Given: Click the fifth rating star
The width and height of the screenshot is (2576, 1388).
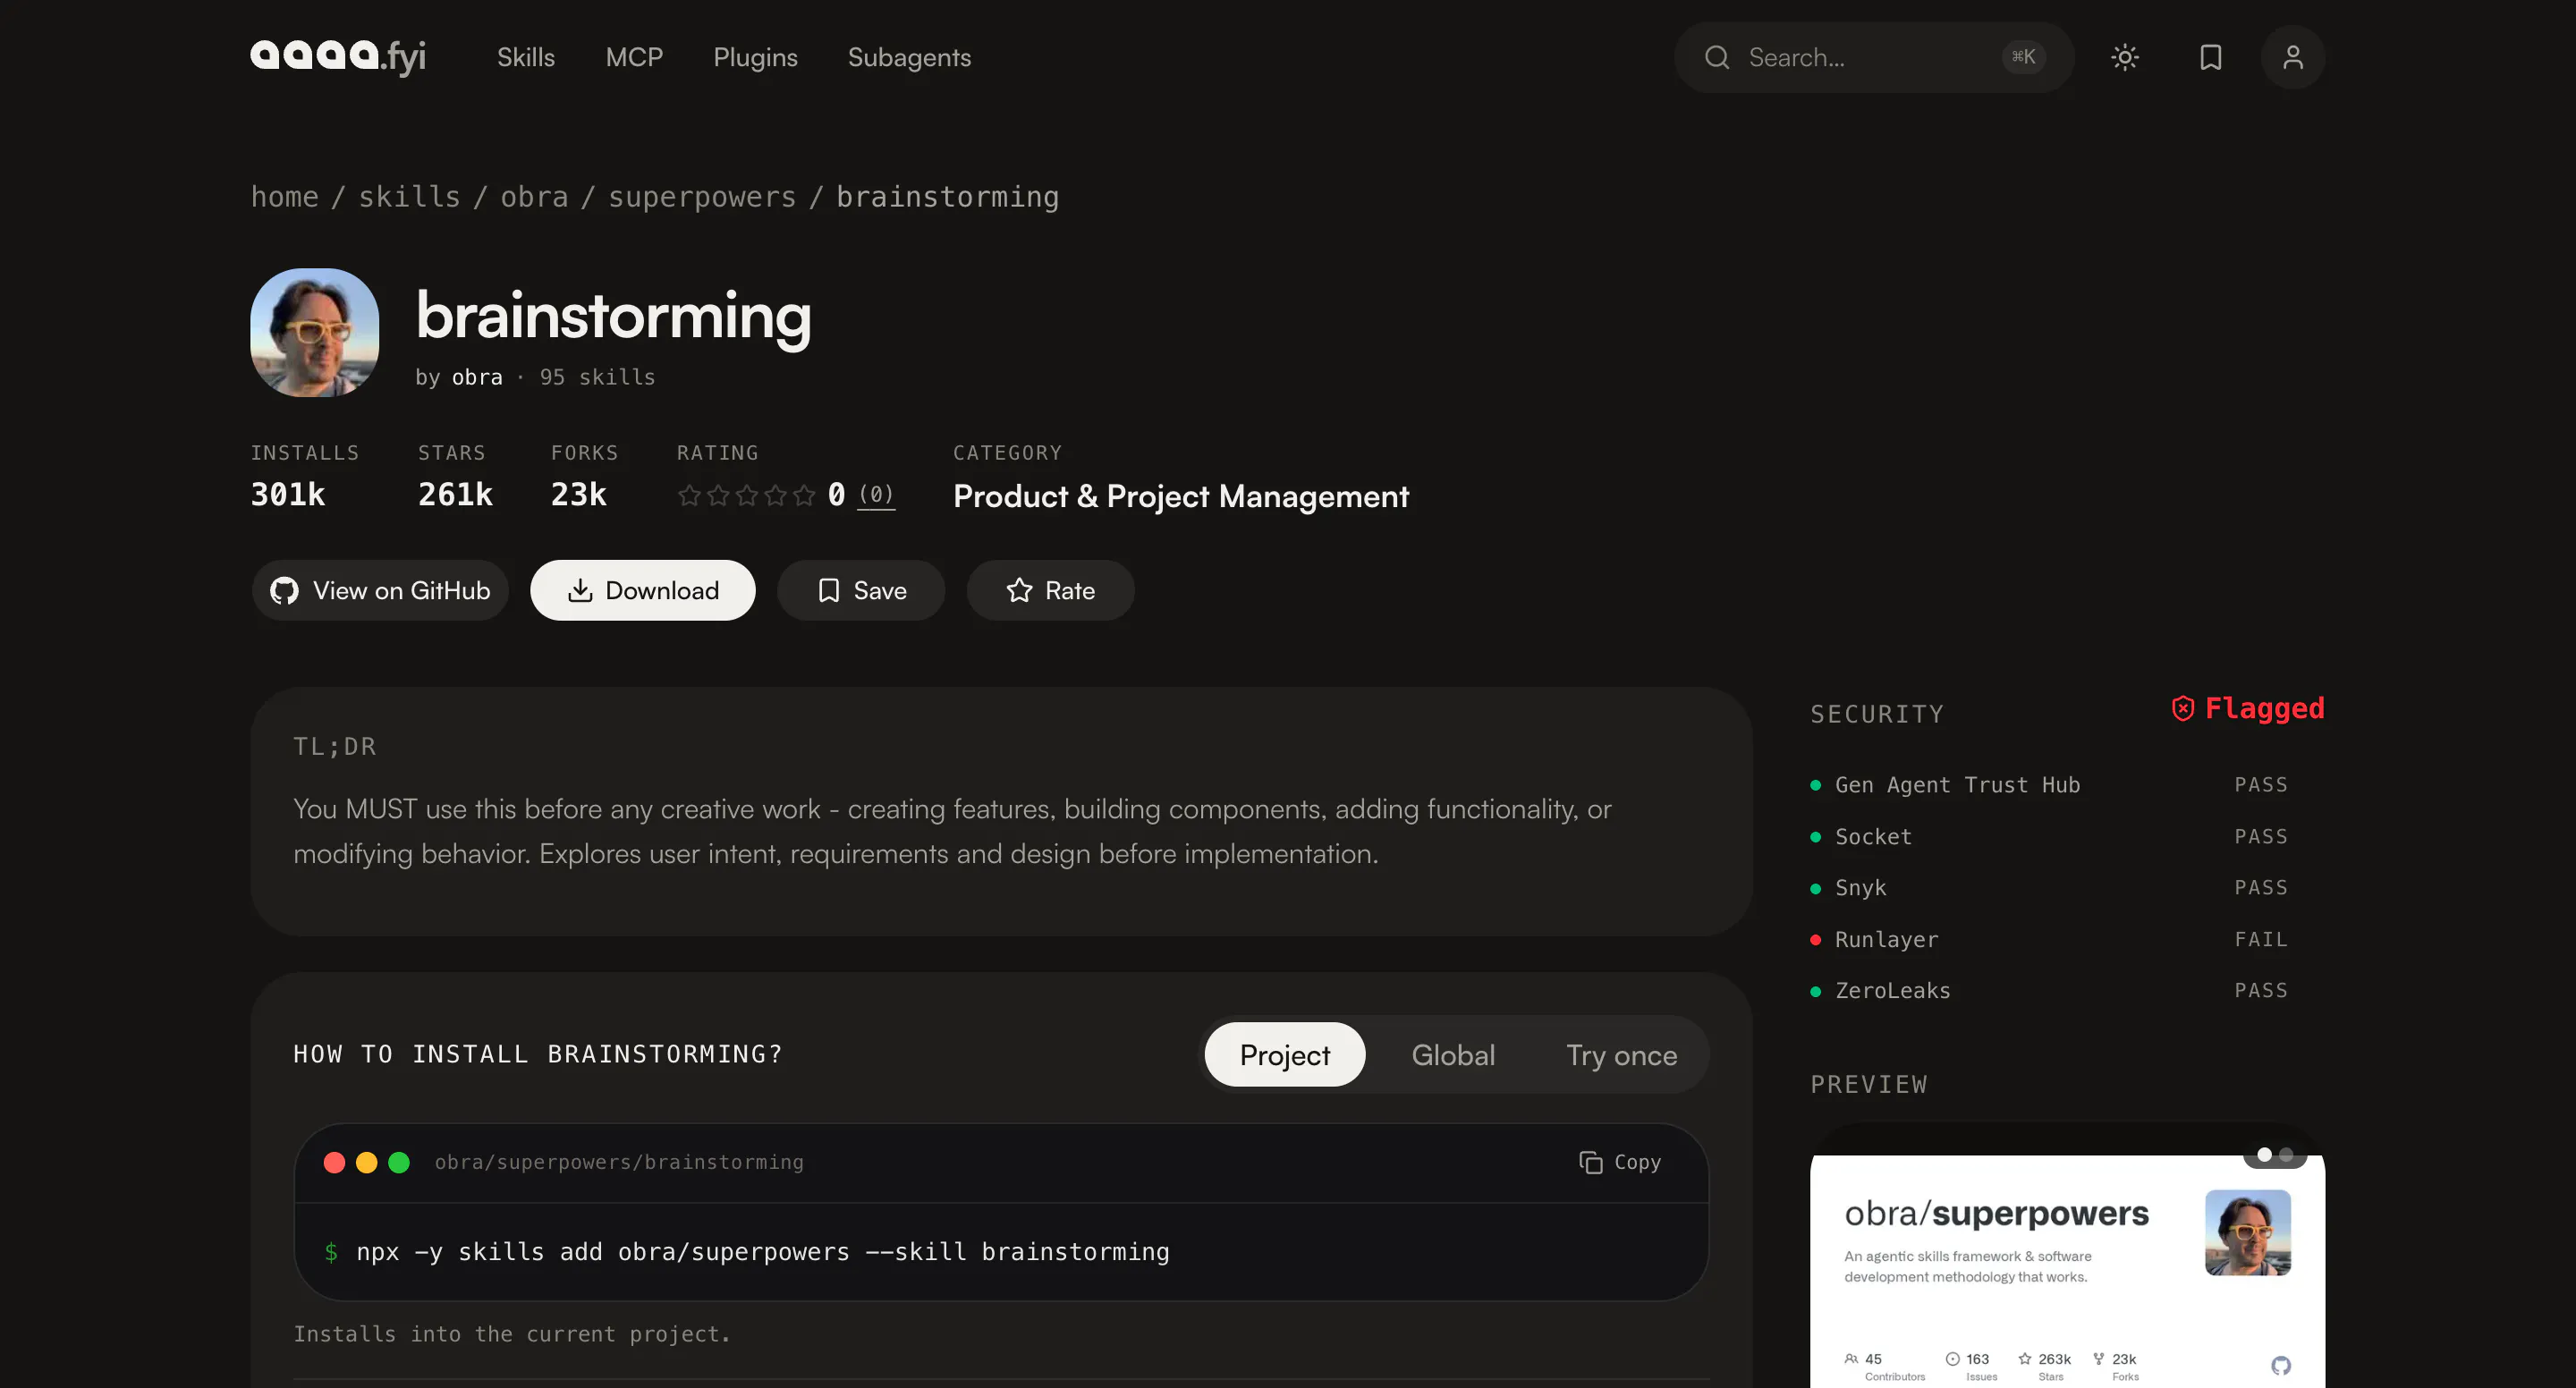Looking at the screenshot, I should coord(804,495).
